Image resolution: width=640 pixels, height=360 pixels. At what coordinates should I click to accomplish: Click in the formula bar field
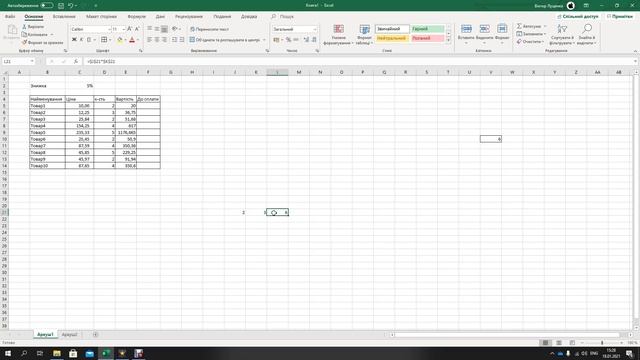click(x=359, y=61)
